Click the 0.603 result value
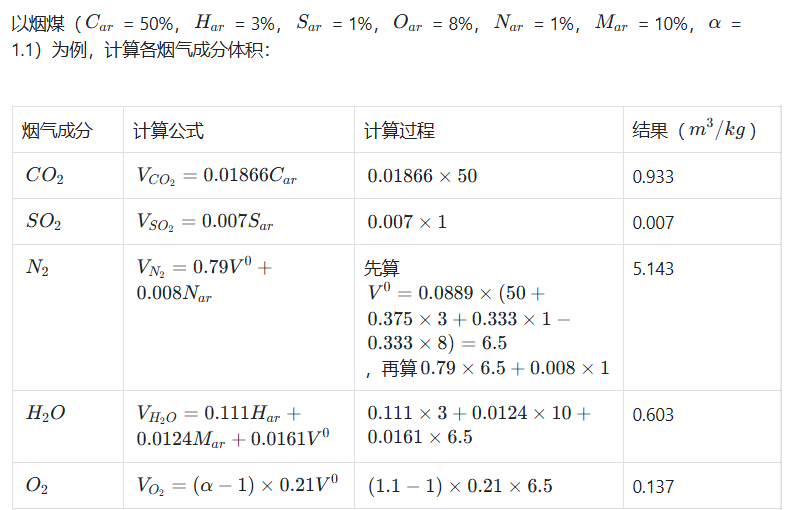 [653, 414]
